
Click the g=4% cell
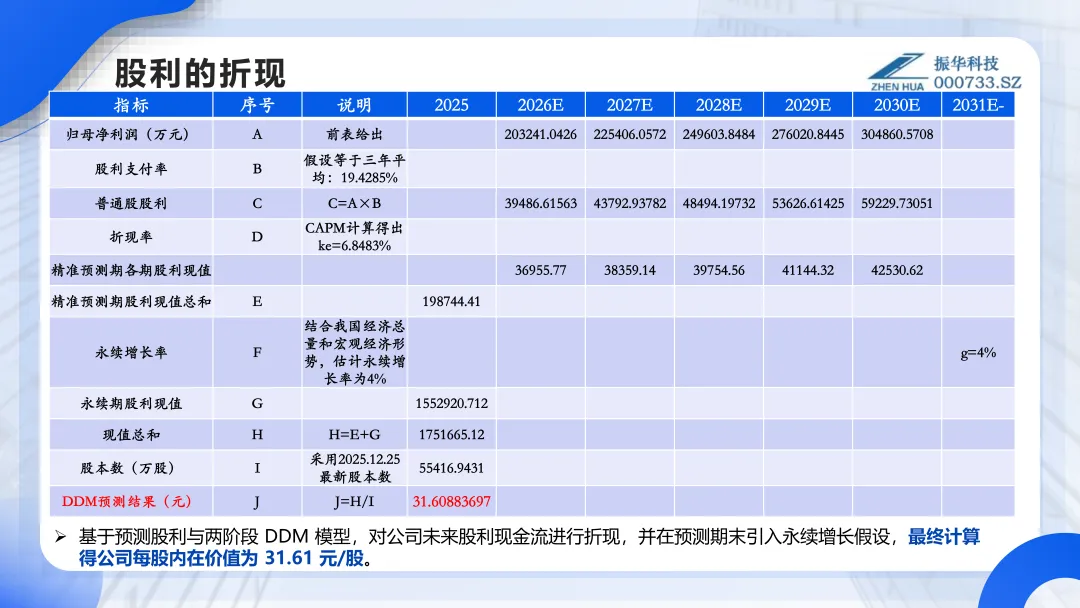point(978,353)
